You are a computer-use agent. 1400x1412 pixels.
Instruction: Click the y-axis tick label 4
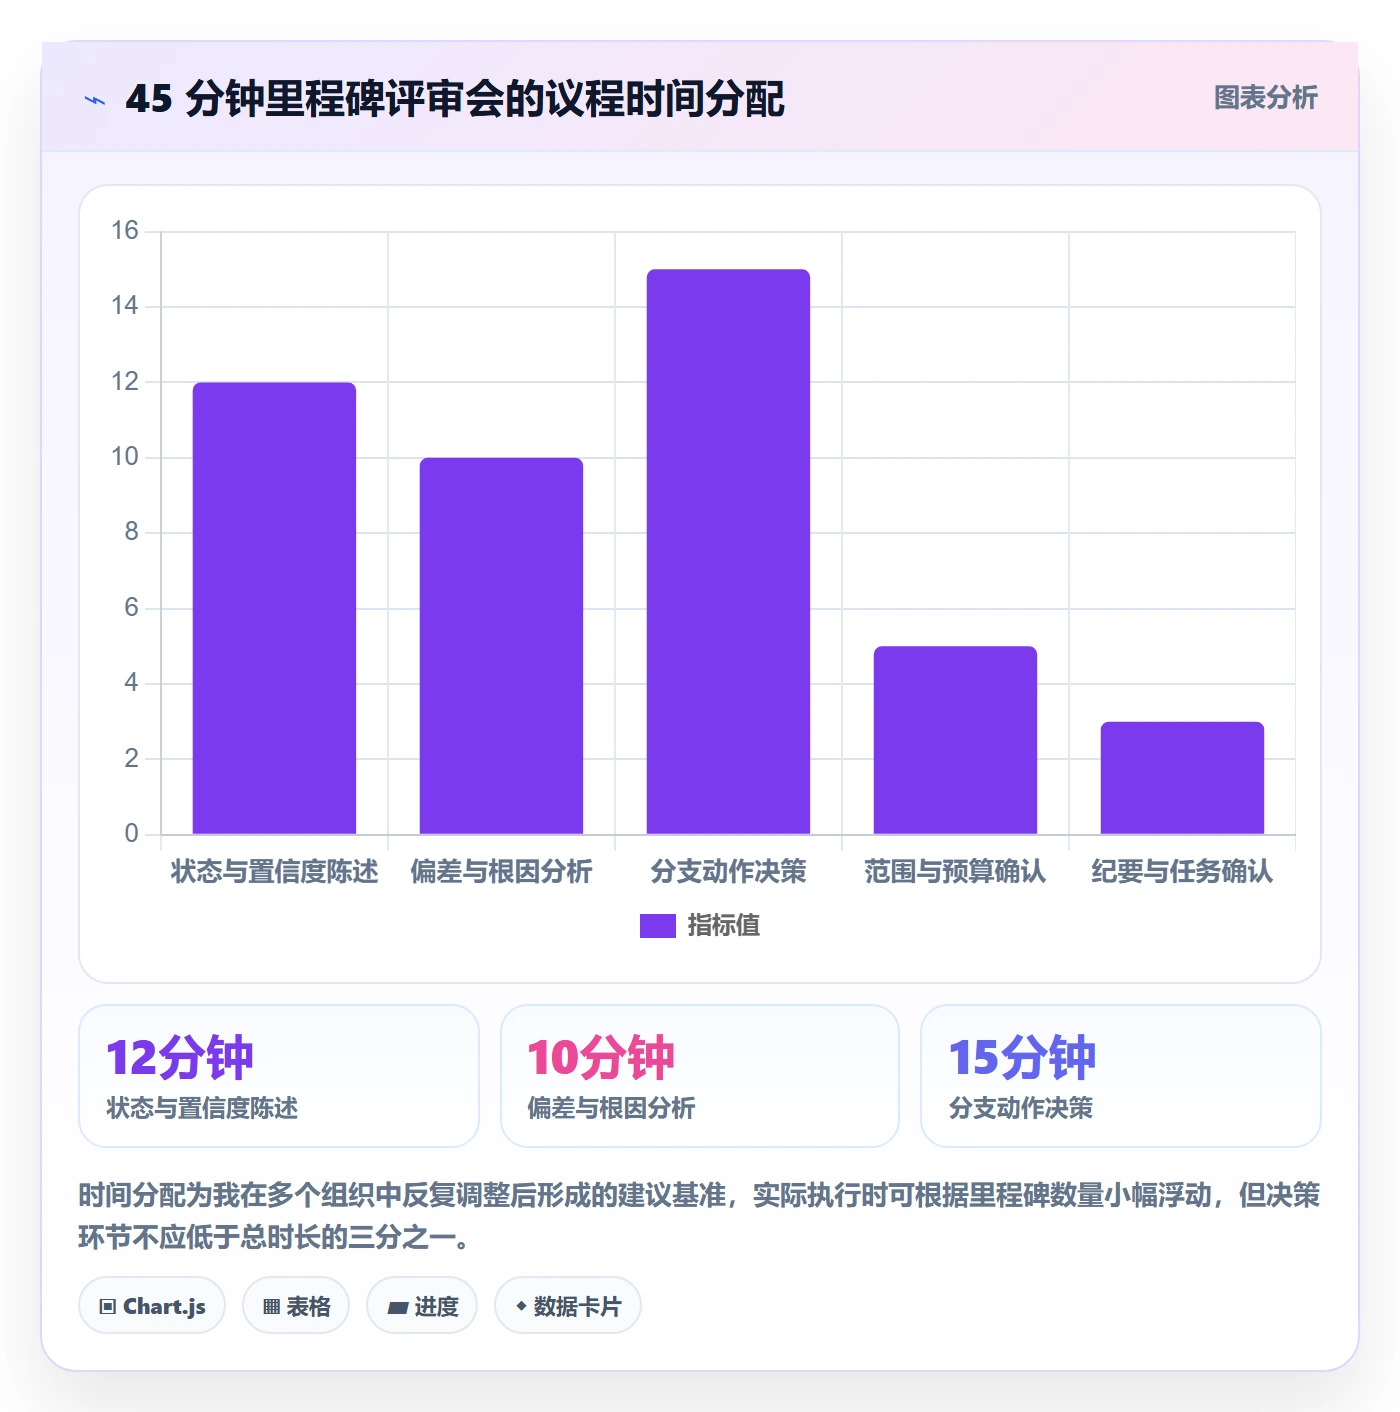pyautogui.click(x=132, y=683)
